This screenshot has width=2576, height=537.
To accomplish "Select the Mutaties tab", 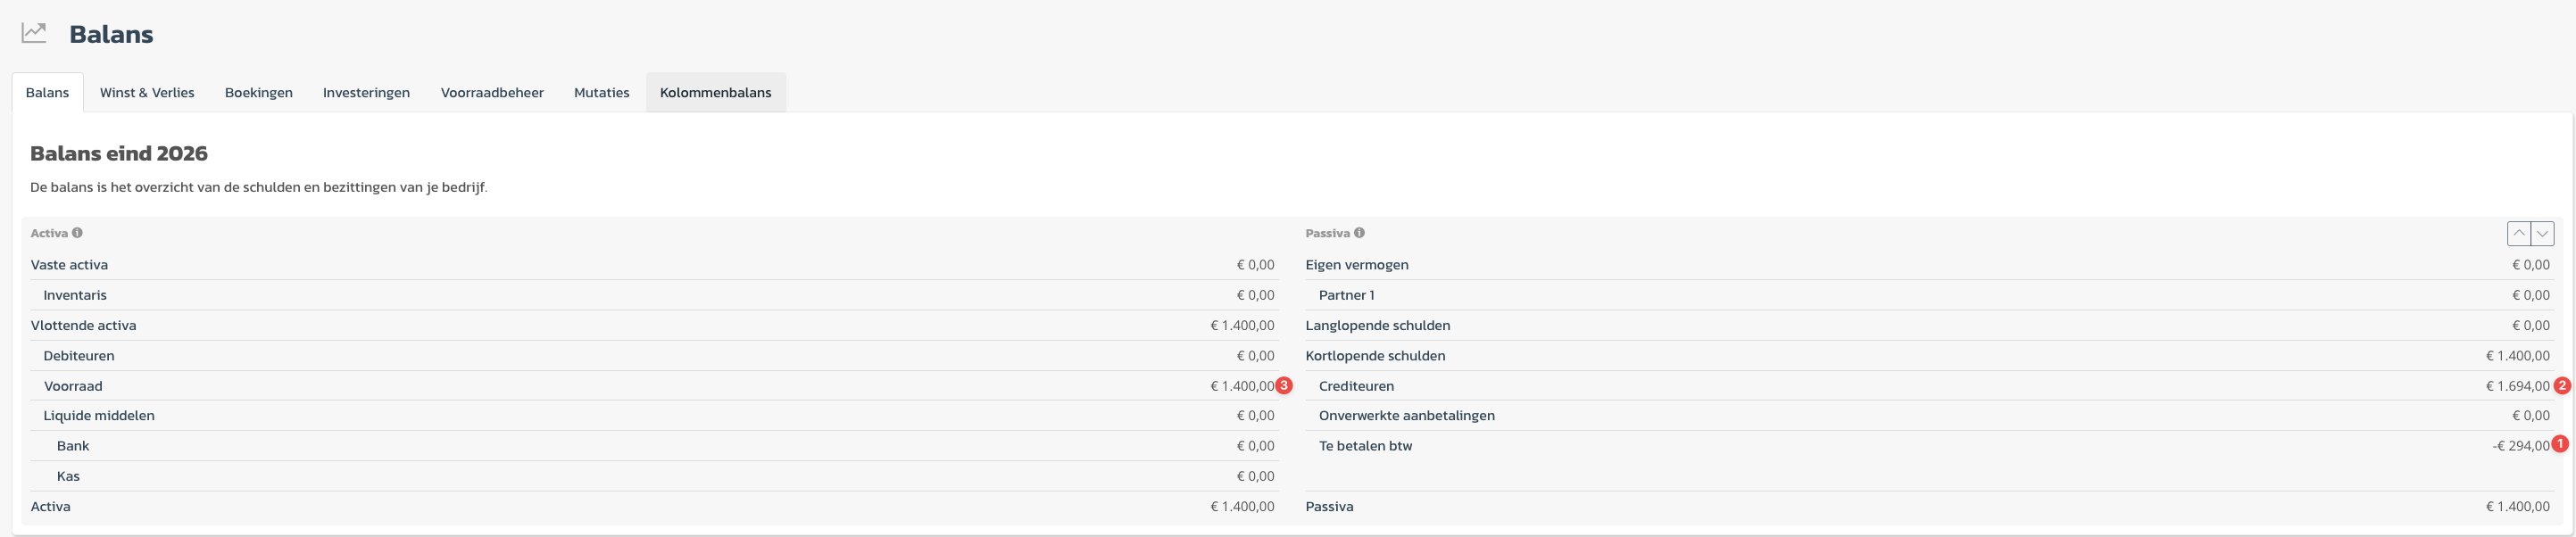I will pos(601,93).
